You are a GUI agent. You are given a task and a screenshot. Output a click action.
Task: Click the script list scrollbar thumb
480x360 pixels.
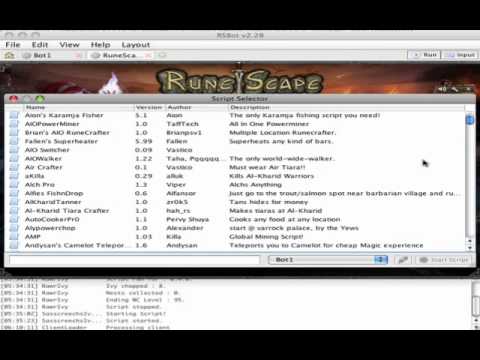470,120
